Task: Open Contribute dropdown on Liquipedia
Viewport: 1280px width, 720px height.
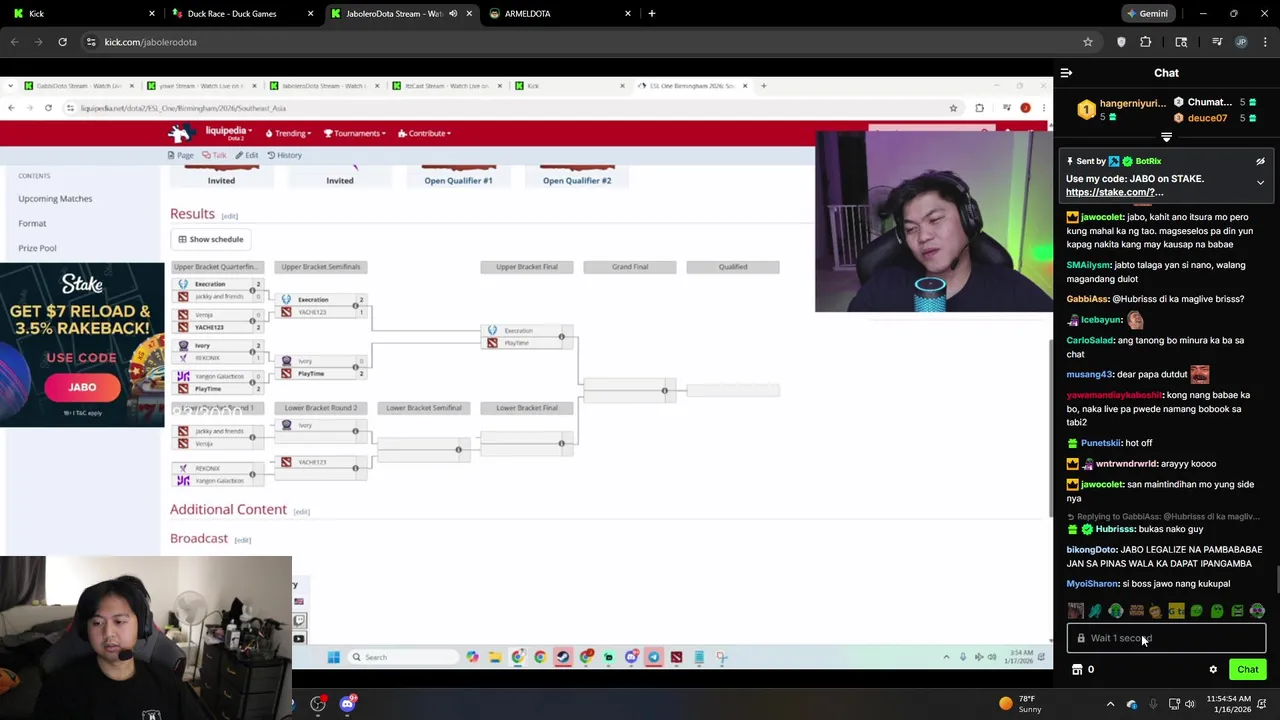Action: 424,133
